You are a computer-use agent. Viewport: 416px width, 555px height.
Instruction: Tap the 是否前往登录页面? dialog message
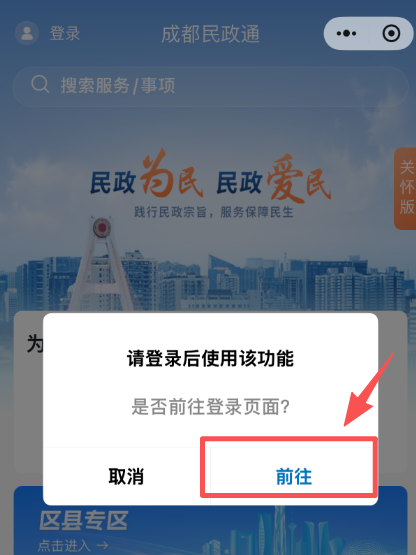pyautogui.click(x=210, y=406)
